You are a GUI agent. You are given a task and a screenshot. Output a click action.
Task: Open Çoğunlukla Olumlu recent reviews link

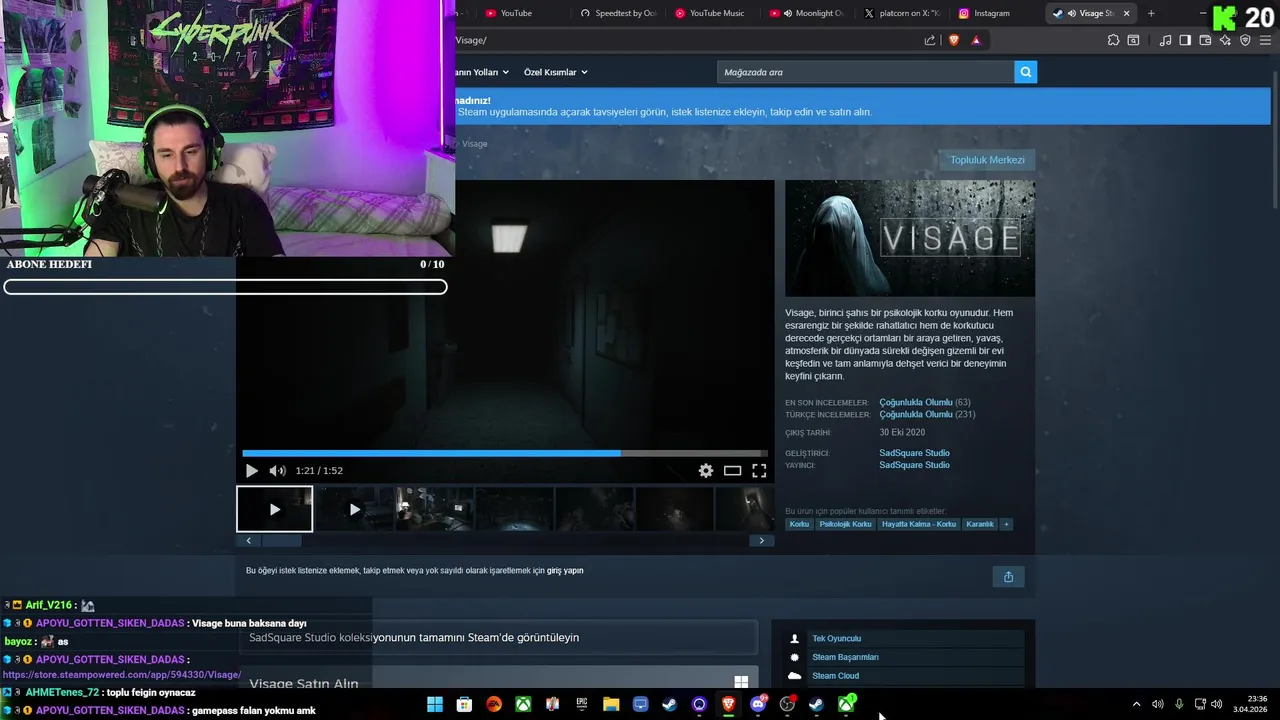pos(916,402)
